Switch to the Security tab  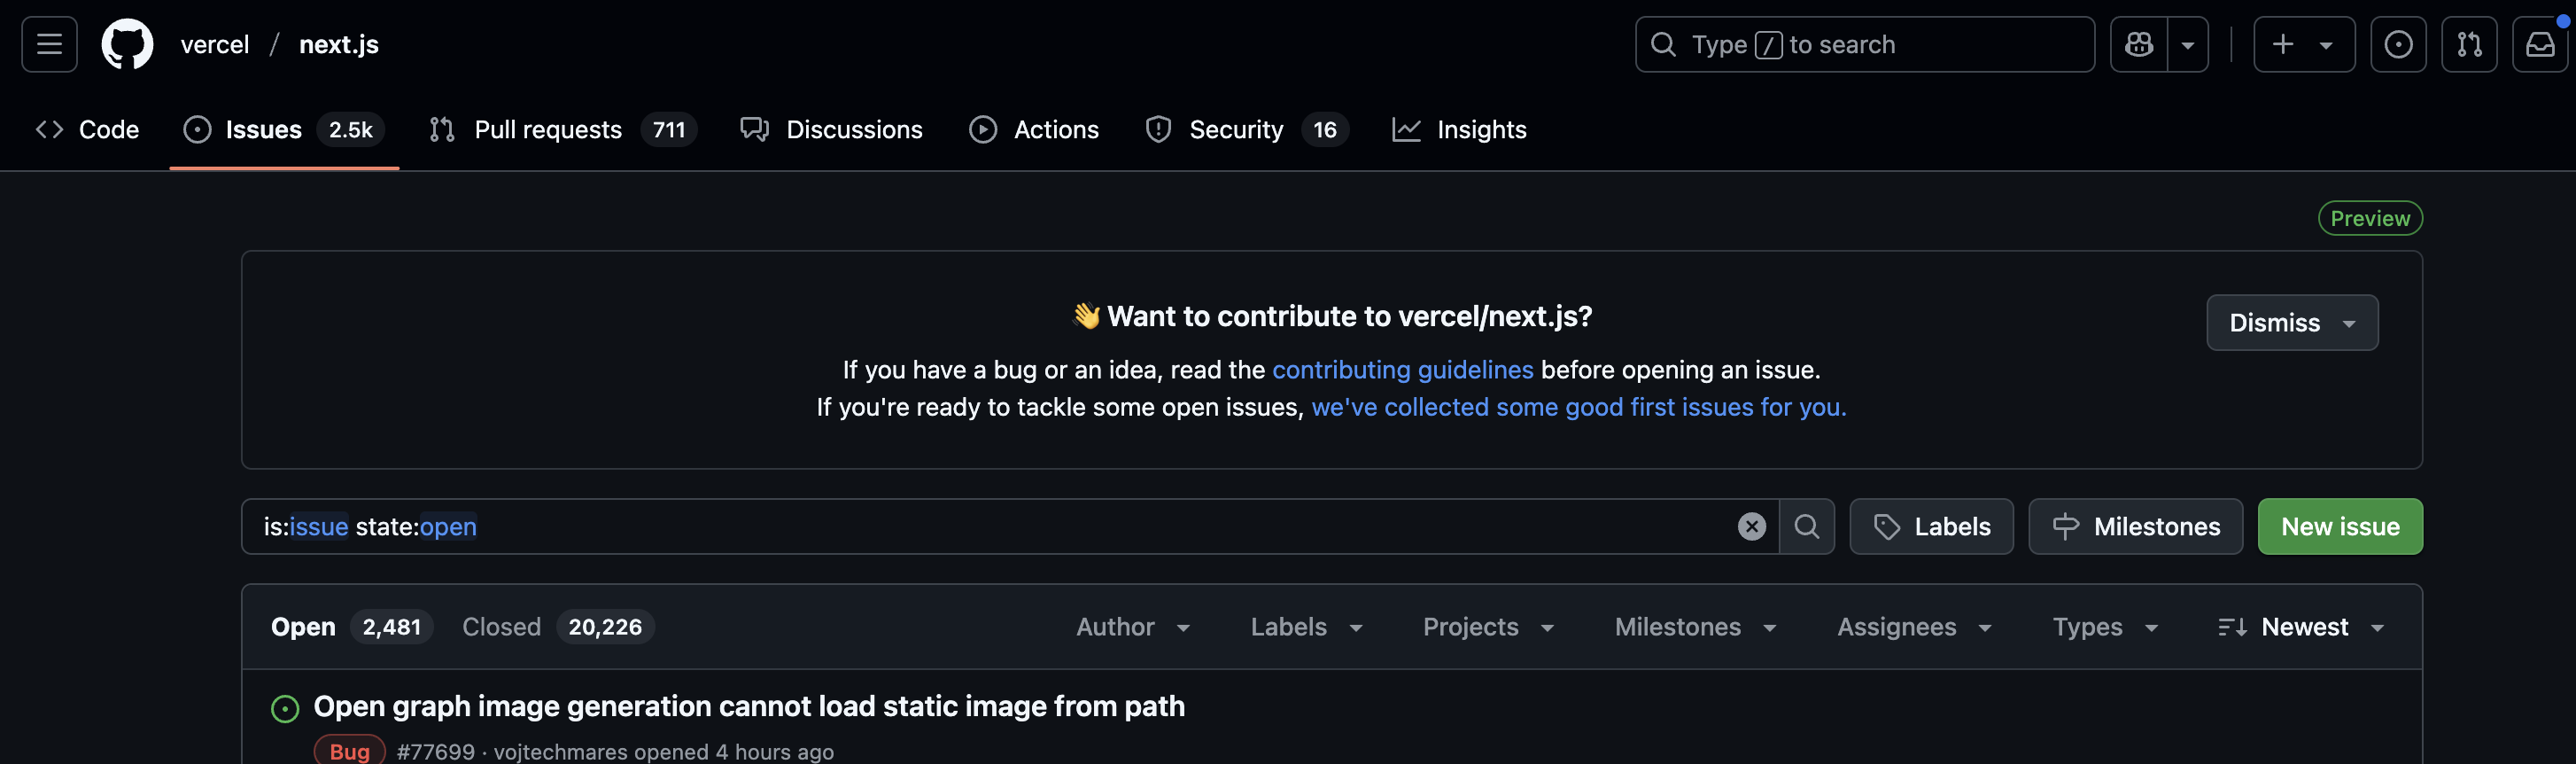click(x=1247, y=129)
